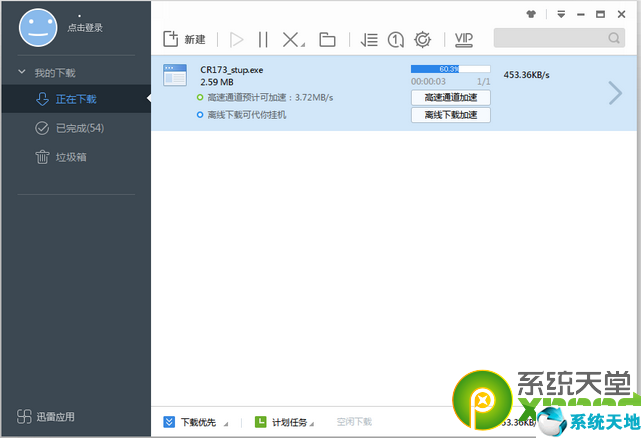This screenshot has width=641, height=438.
Task: Select the CR173_stup.exe file name
Action: coord(232,70)
